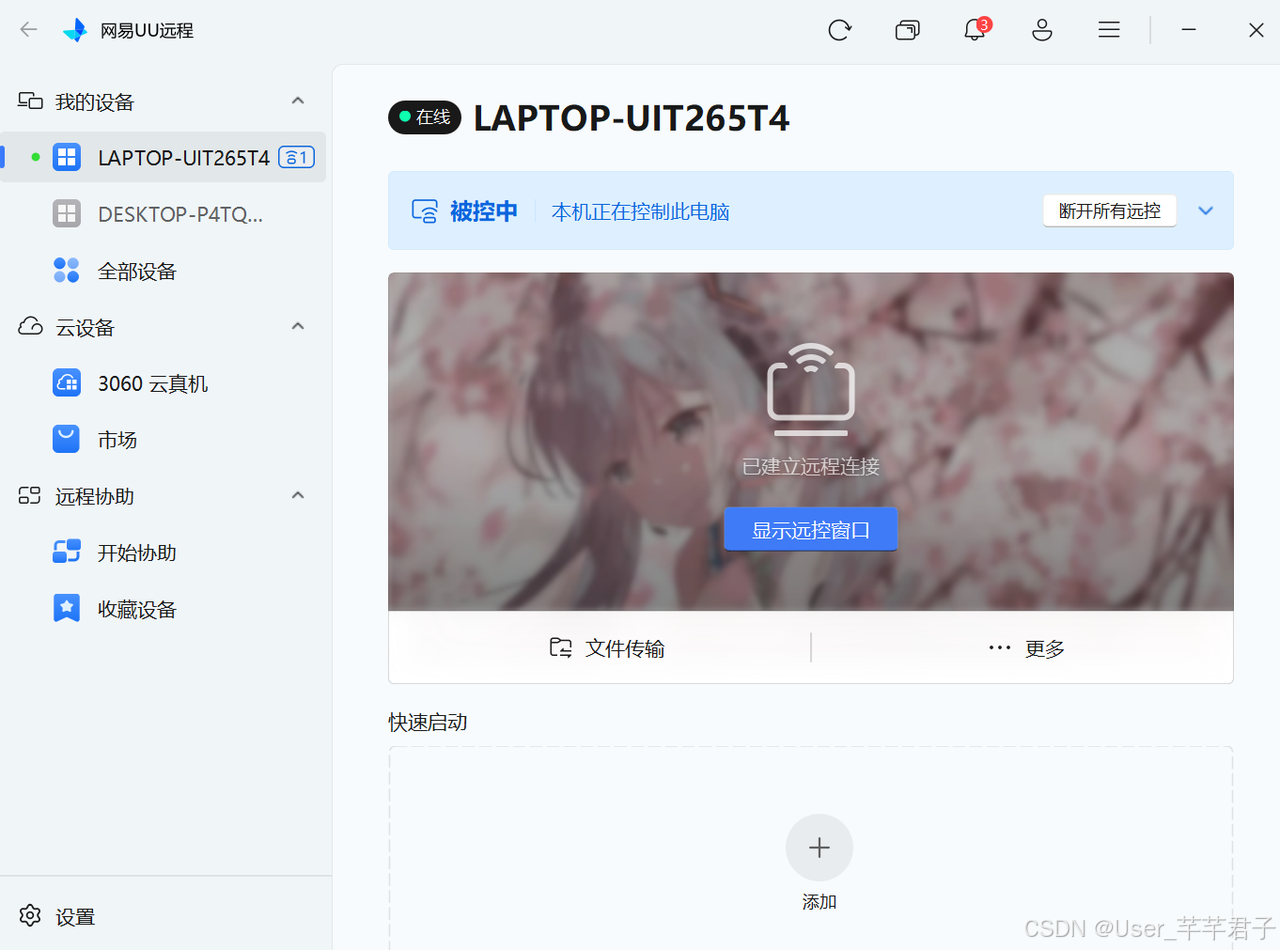The height and width of the screenshot is (950, 1280).
Task: Click 添加 label under plus button
Action: [819, 902]
